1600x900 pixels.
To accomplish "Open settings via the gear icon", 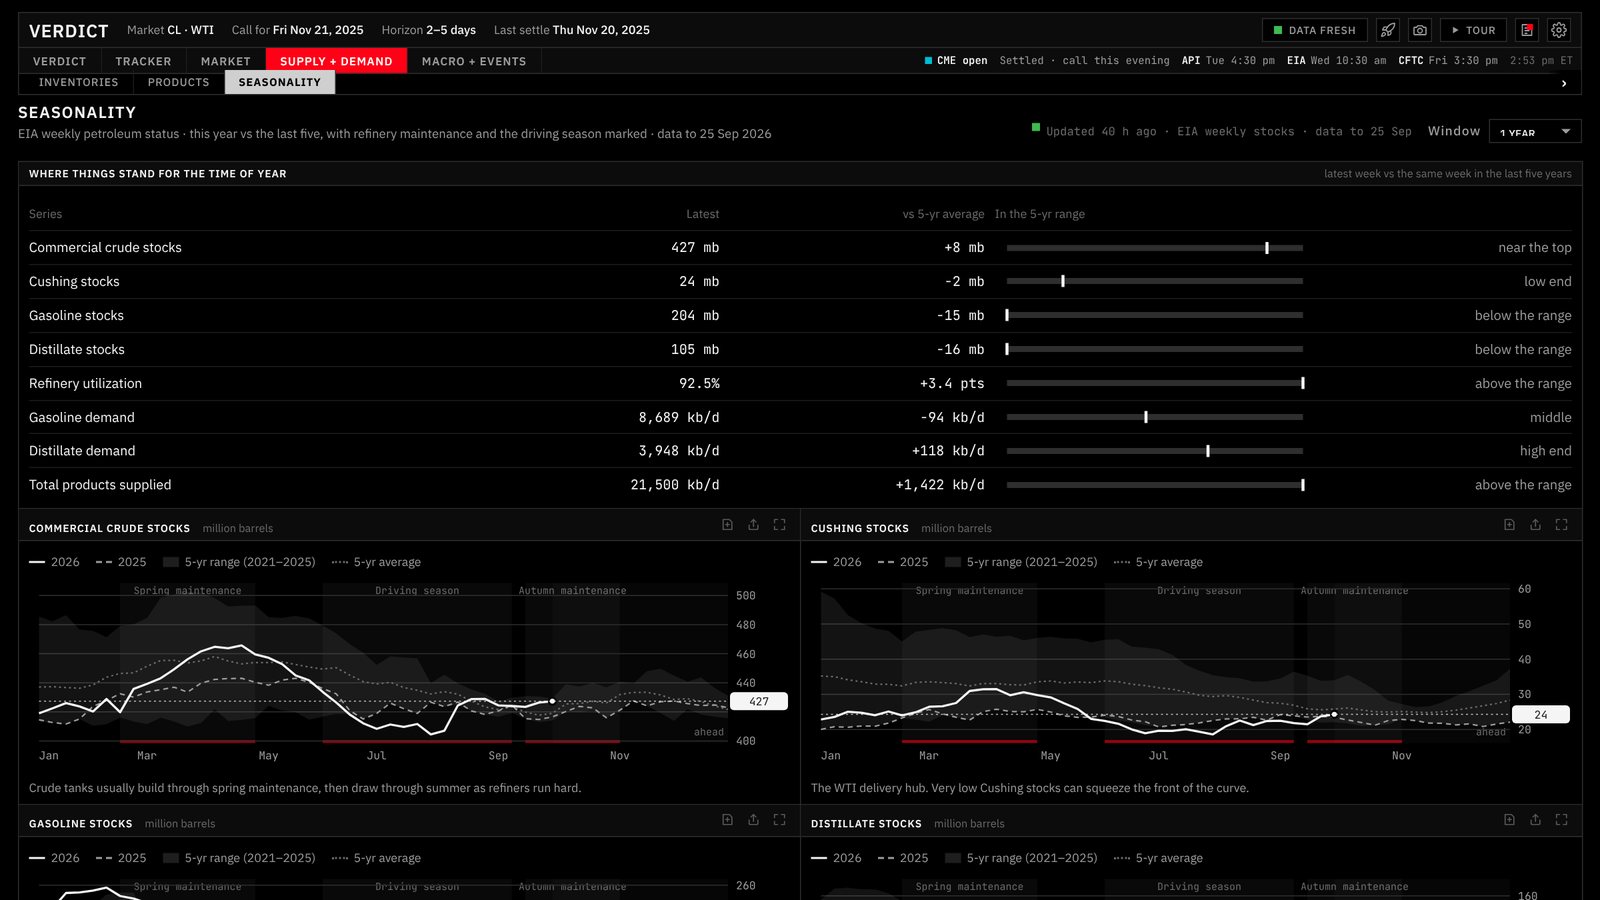I will coord(1559,30).
